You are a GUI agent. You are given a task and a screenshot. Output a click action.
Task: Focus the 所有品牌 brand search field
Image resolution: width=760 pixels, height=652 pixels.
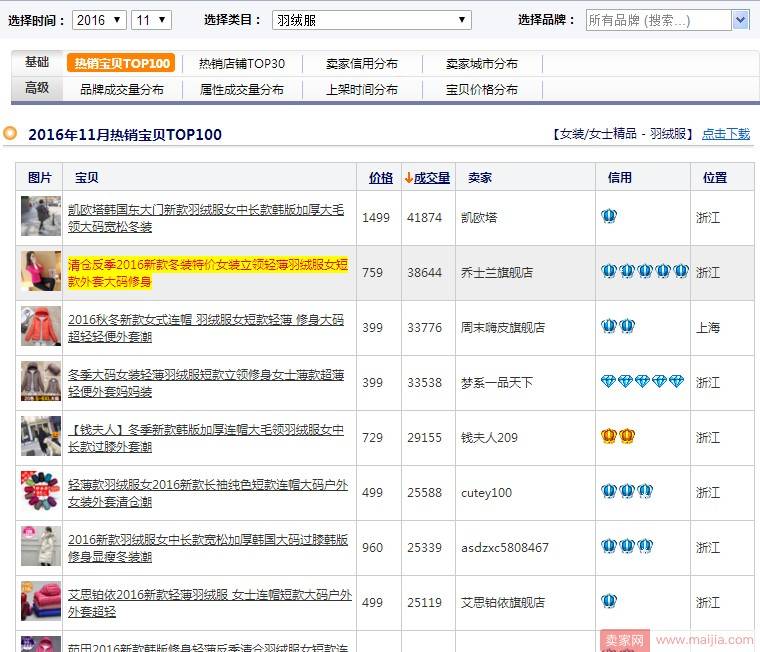(659, 20)
